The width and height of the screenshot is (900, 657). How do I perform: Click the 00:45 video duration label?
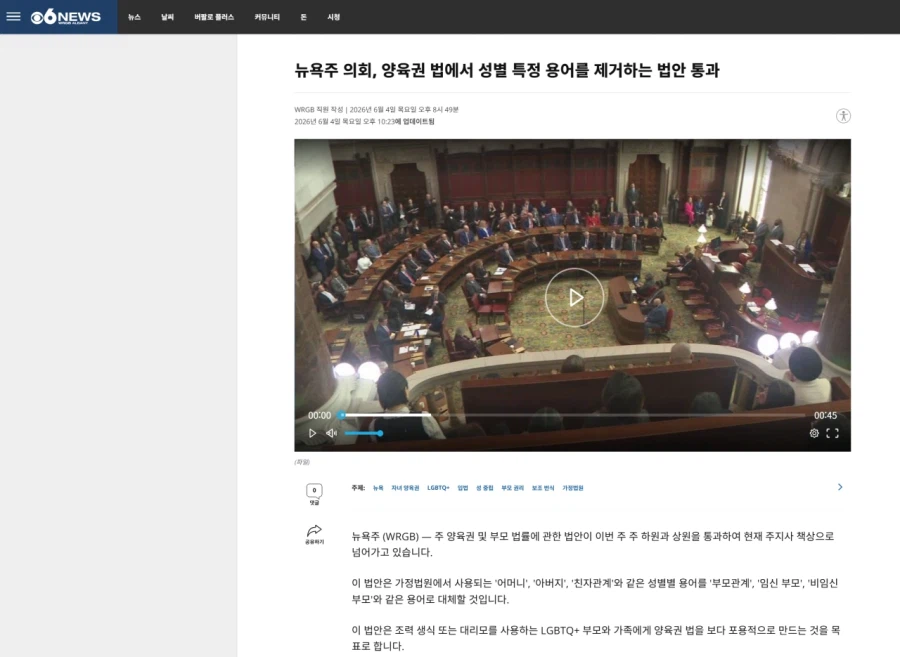coord(825,415)
